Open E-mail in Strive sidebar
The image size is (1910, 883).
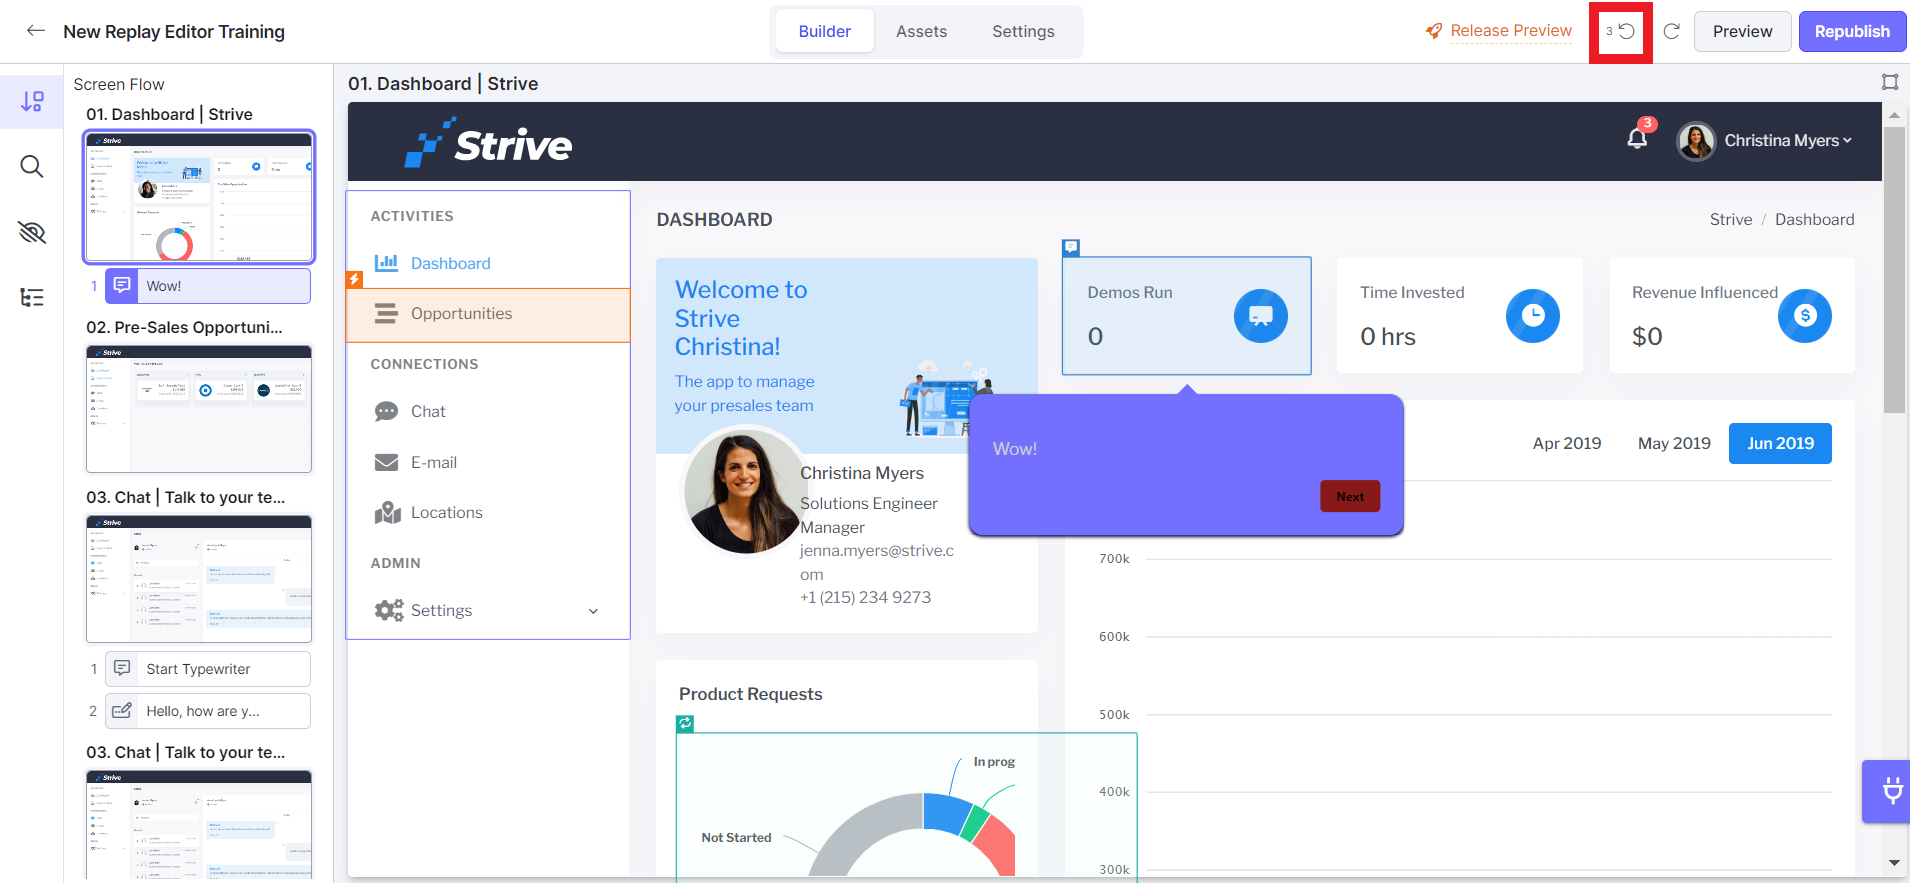click(434, 462)
